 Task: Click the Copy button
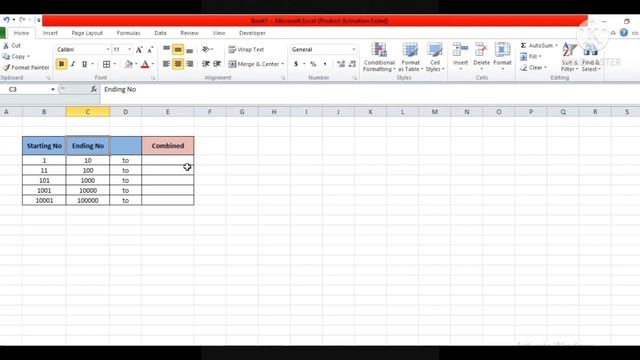[16, 56]
